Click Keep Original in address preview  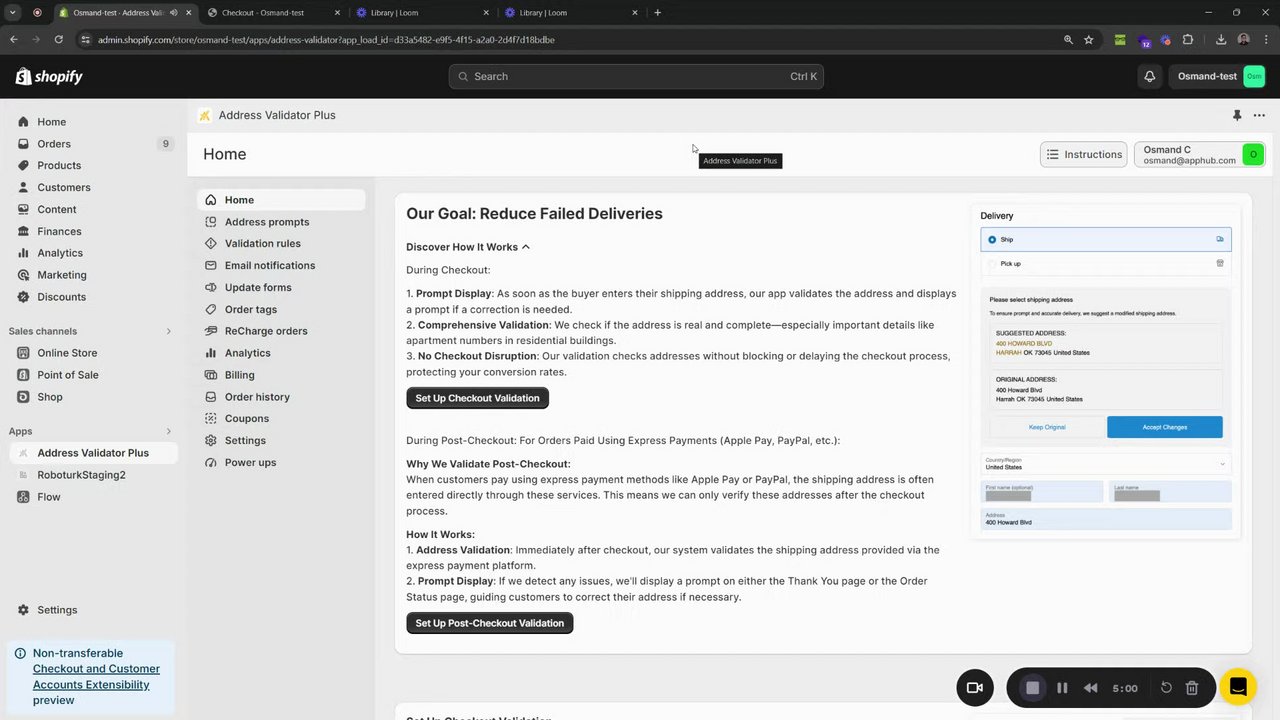1047,427
